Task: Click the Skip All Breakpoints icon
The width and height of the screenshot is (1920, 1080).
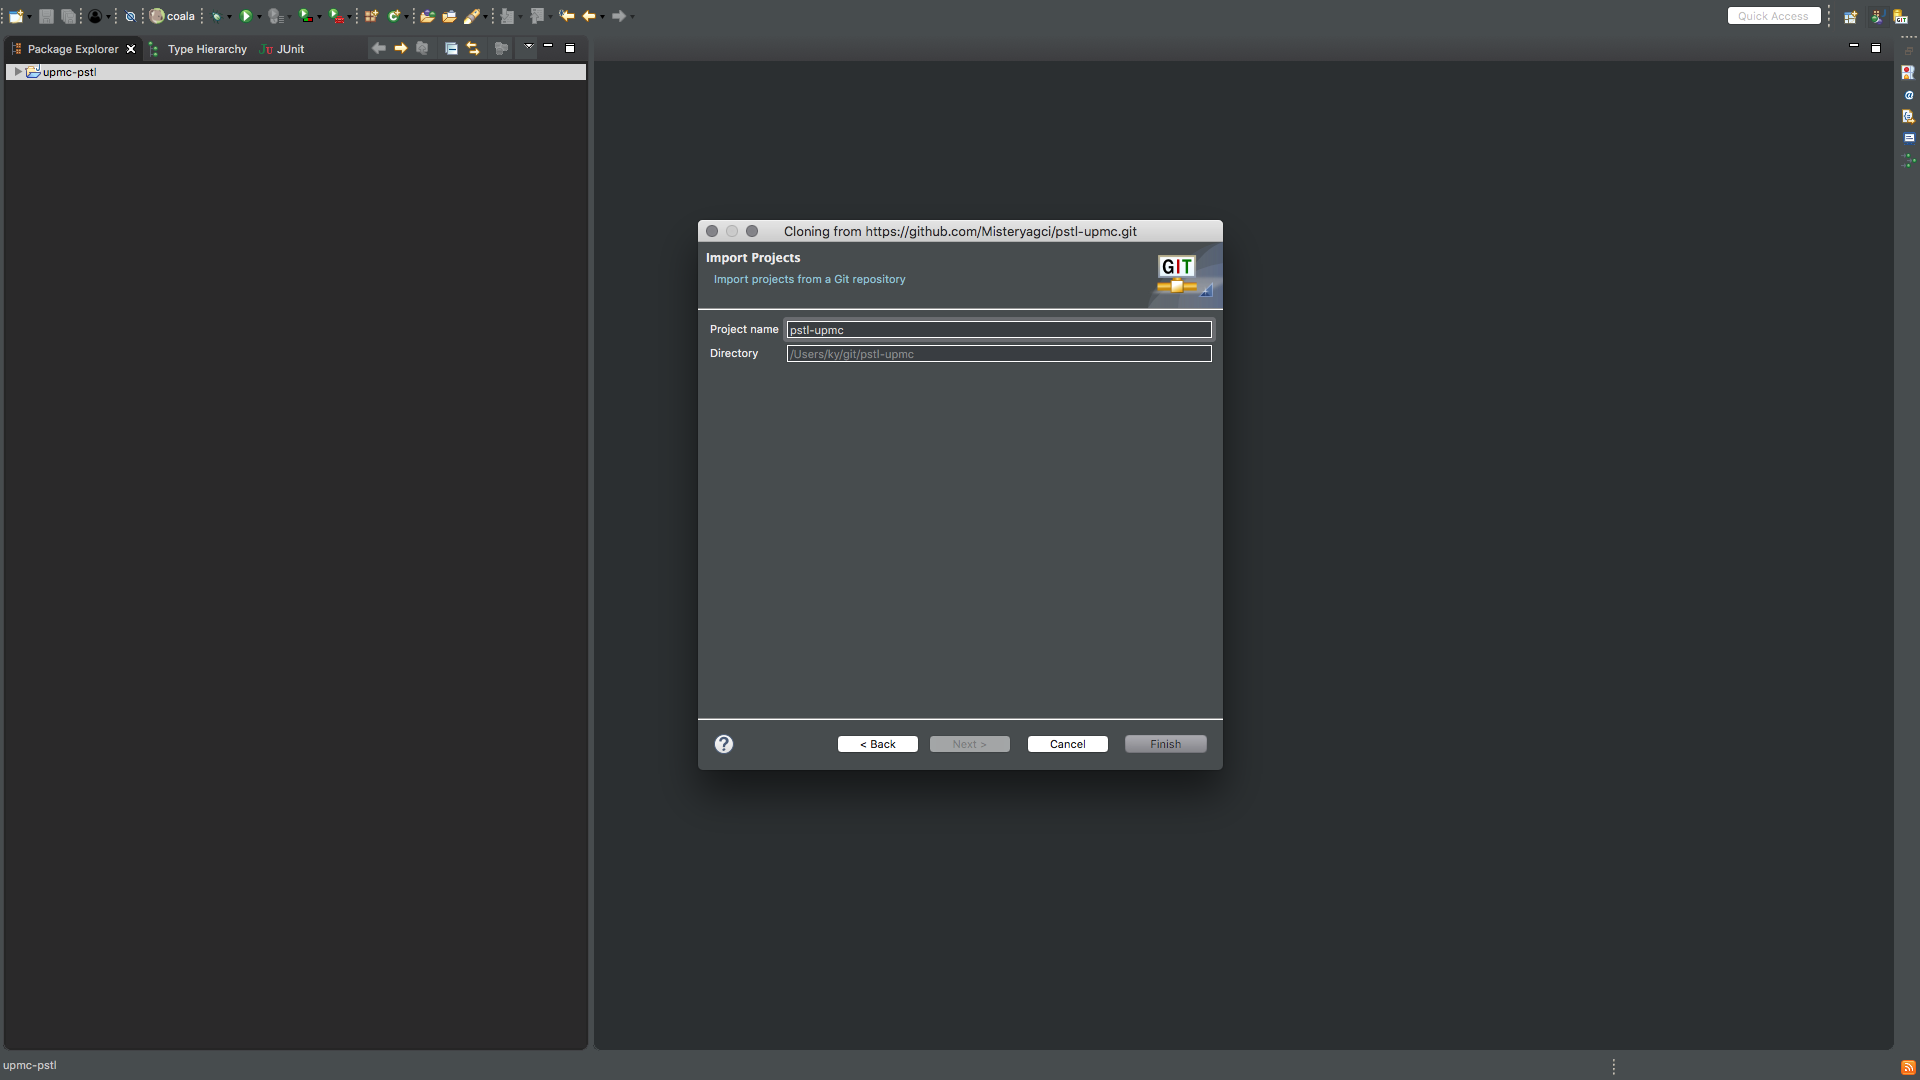Action: pos(130,16)
